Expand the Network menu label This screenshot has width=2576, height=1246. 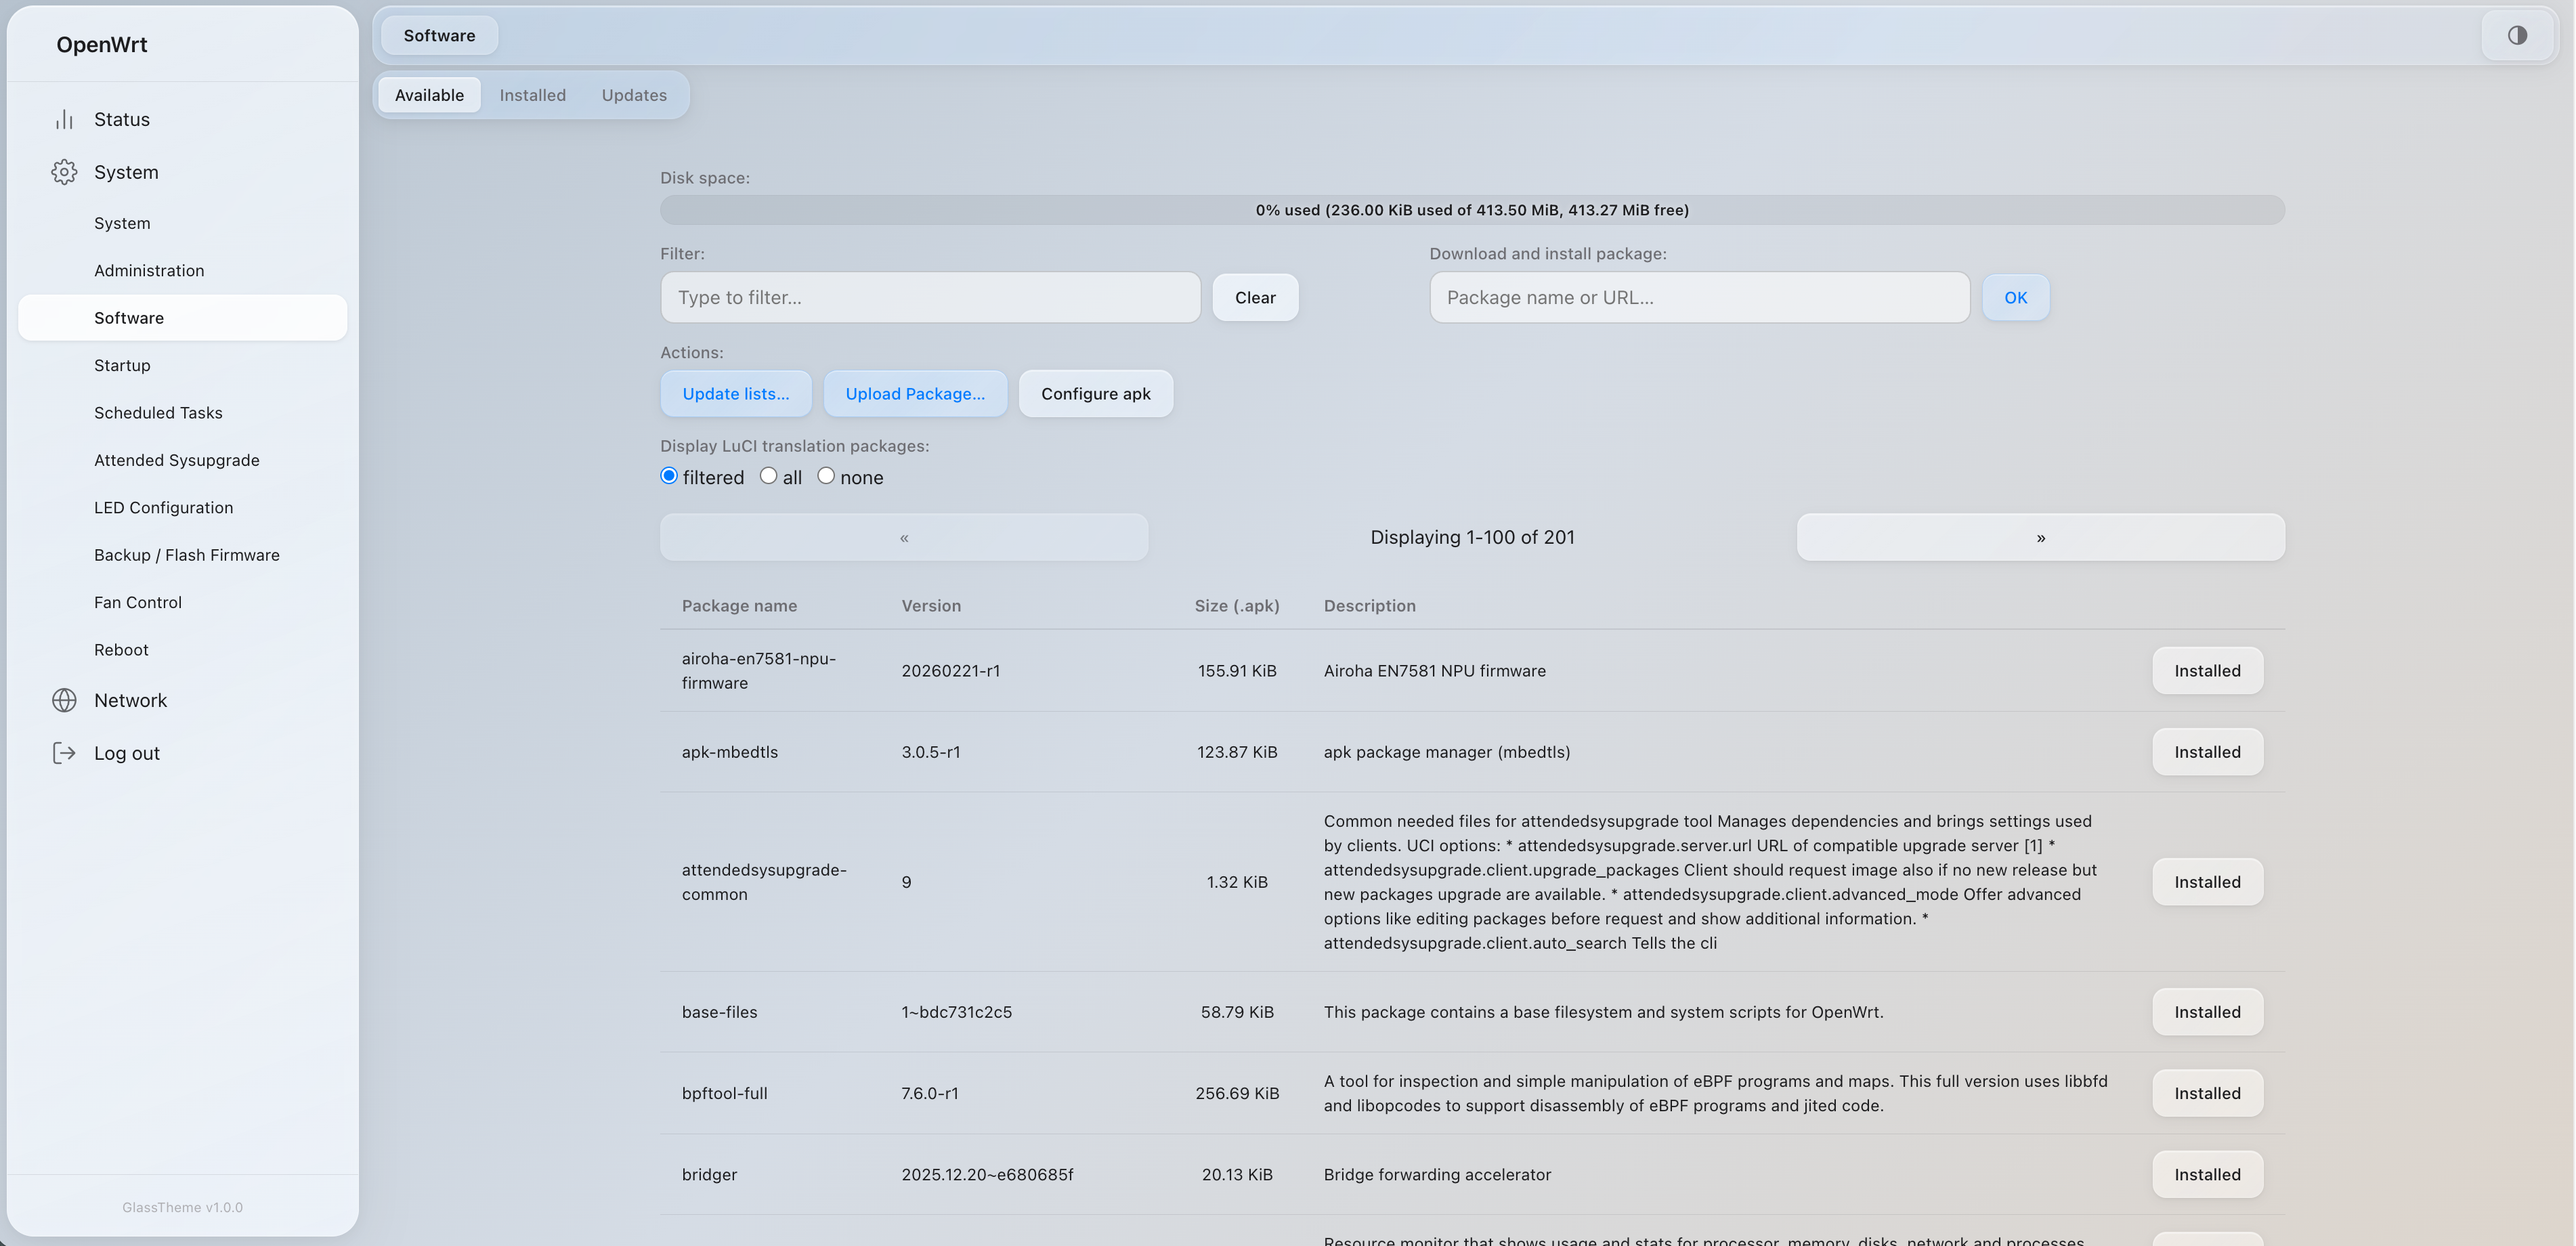pyautogui.click(x=130, y=700)
